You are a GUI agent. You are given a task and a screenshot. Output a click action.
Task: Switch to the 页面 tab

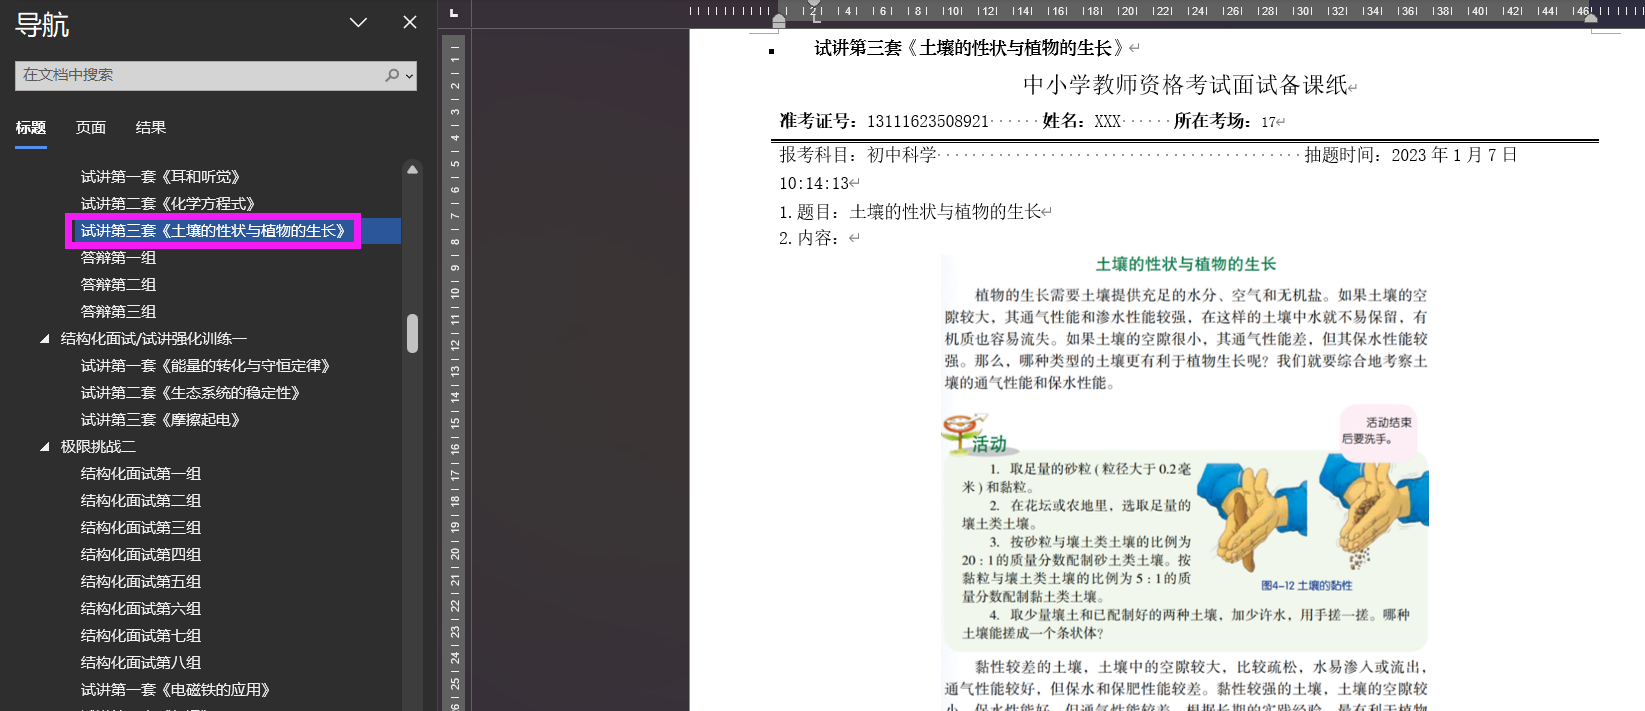[91, 128]
